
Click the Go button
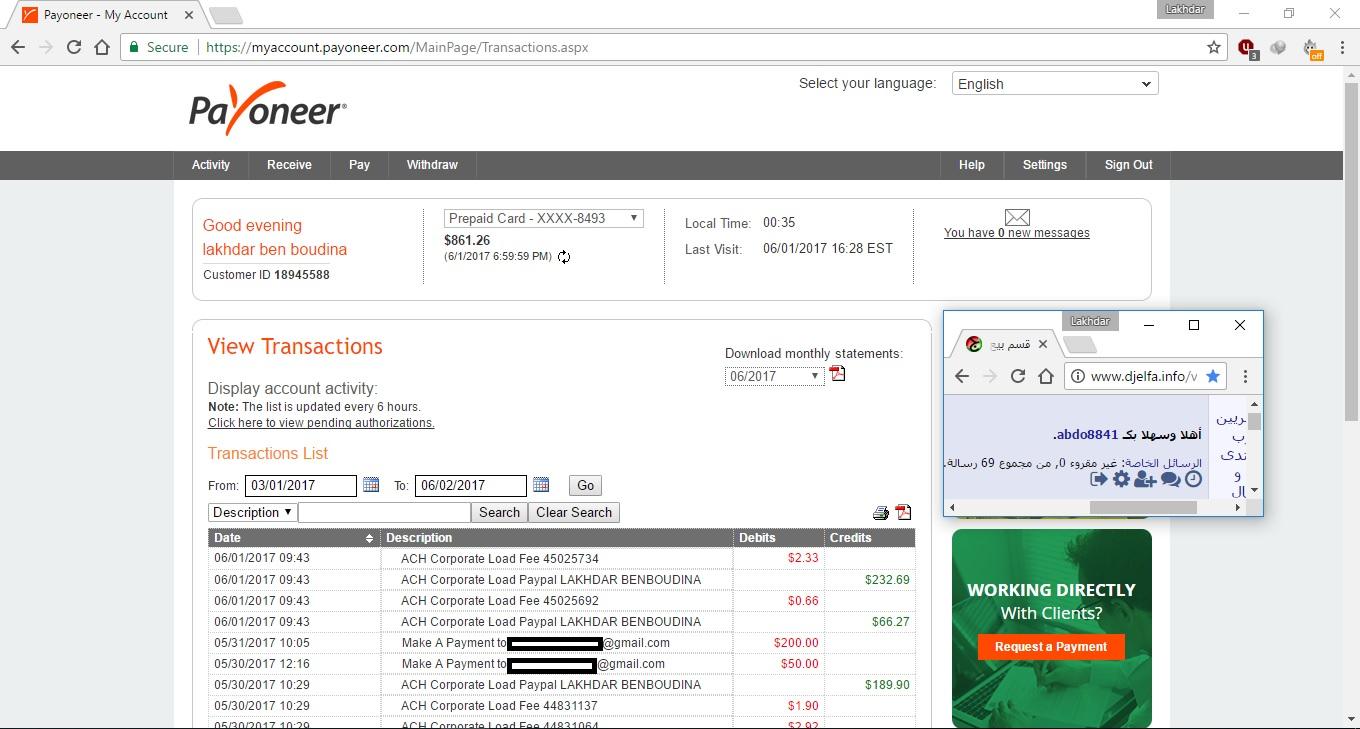(x=585, y=485)
